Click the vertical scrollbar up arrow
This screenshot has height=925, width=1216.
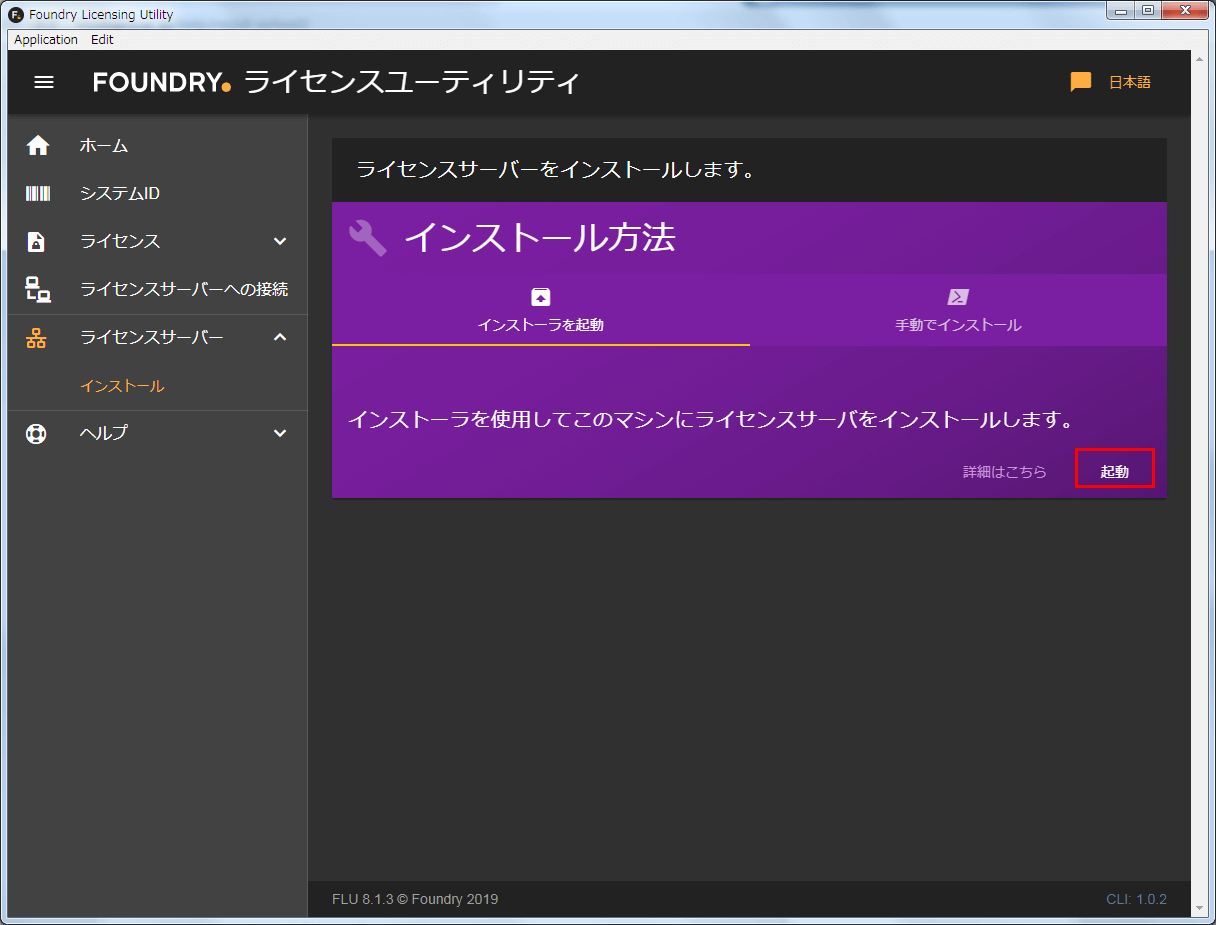click(x=1200, y=59)
